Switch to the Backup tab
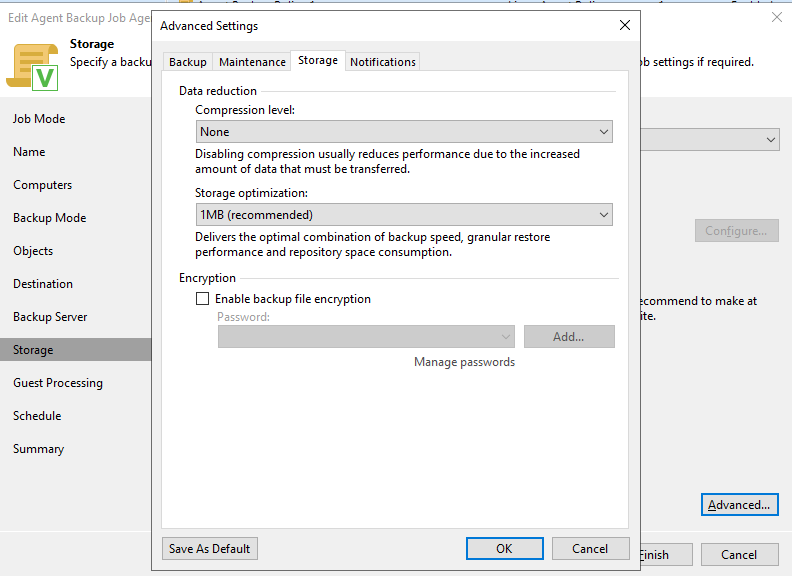The image size is (792, 576). coord(188,62)
